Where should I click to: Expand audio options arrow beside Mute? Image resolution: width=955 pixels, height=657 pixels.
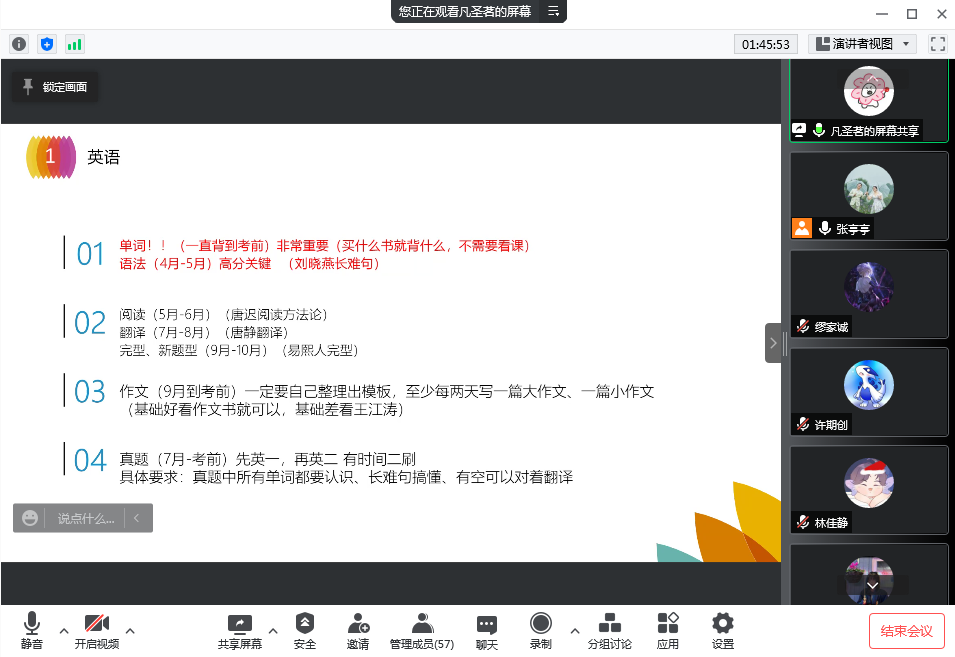point(64,631)
